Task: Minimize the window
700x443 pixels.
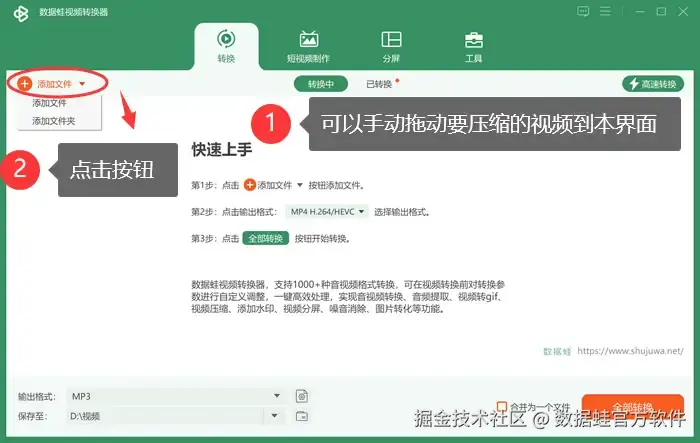Action: [x=640, y=12]
